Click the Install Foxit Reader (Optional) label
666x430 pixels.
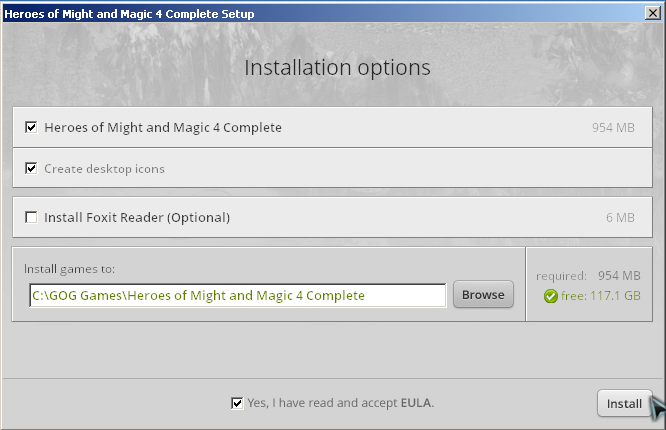pyautogui.click(x=137, y=218)
